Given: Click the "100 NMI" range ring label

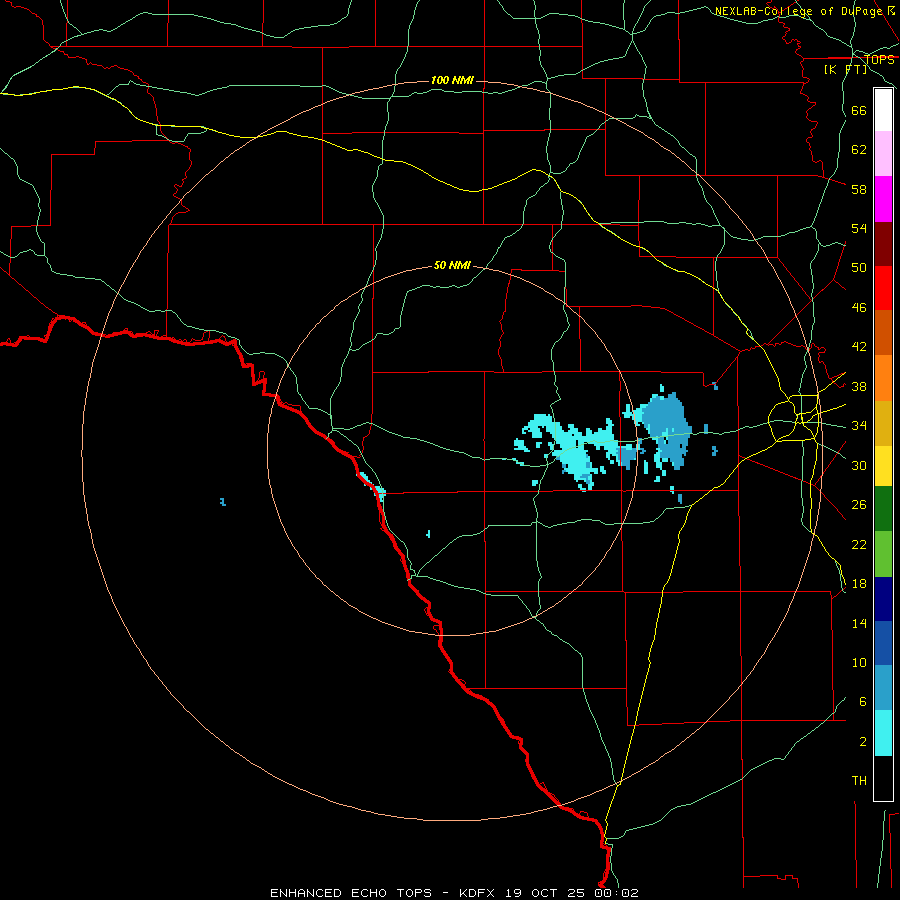Looking at the screenshot, I should tap(452, 80).
